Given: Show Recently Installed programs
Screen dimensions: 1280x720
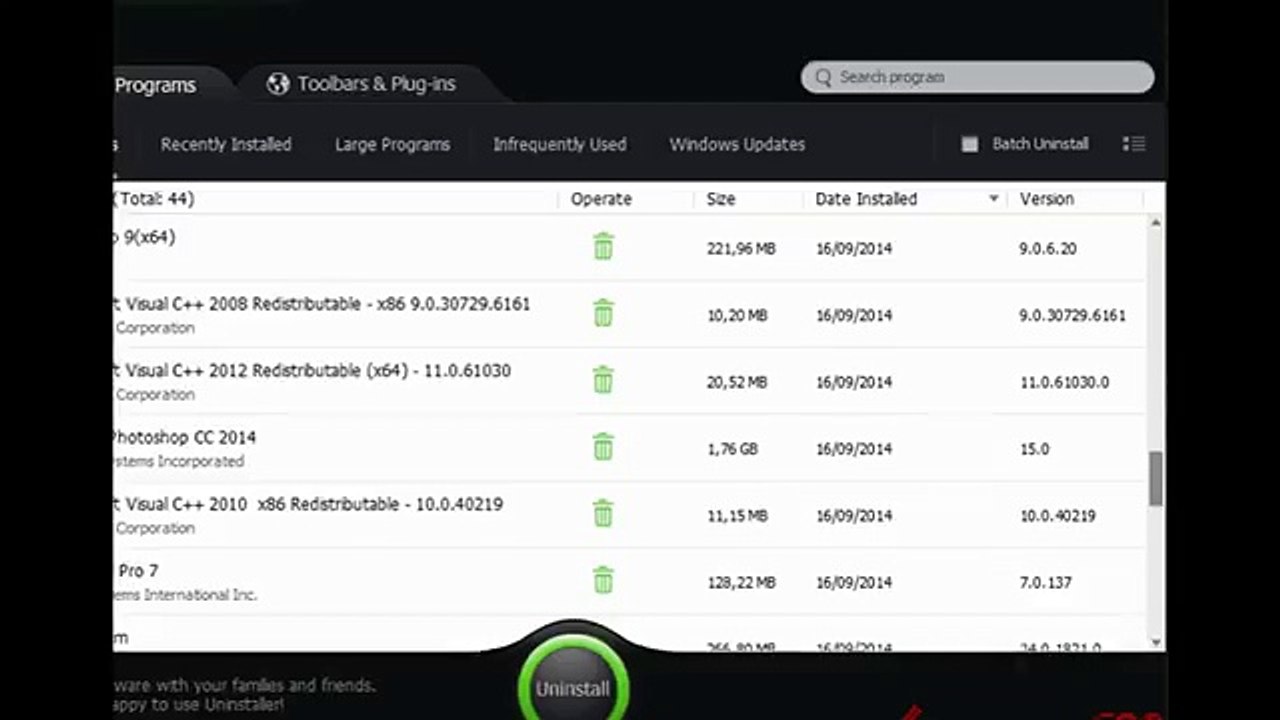Looking at the screenshot, I should pos(226,144).
